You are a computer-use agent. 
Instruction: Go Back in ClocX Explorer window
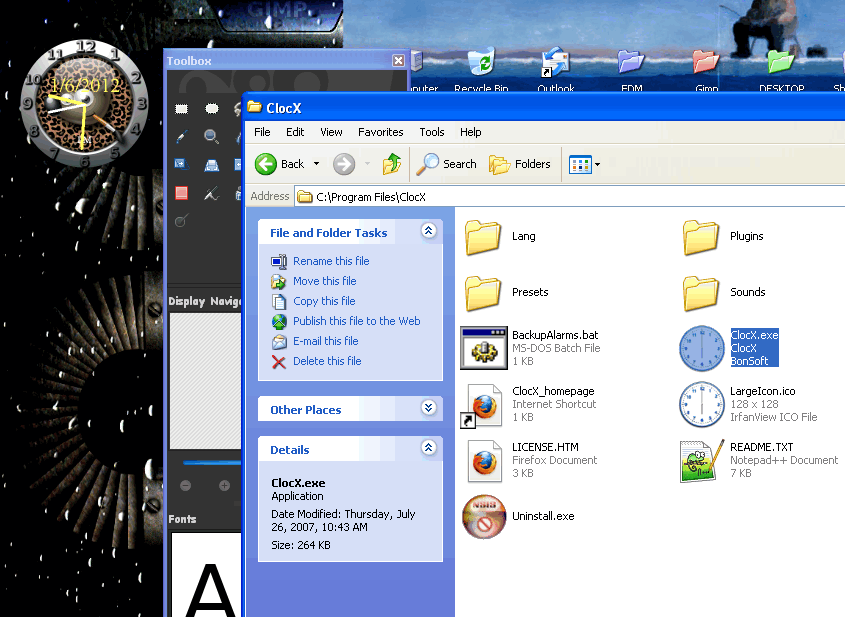(x=280, y=164)
